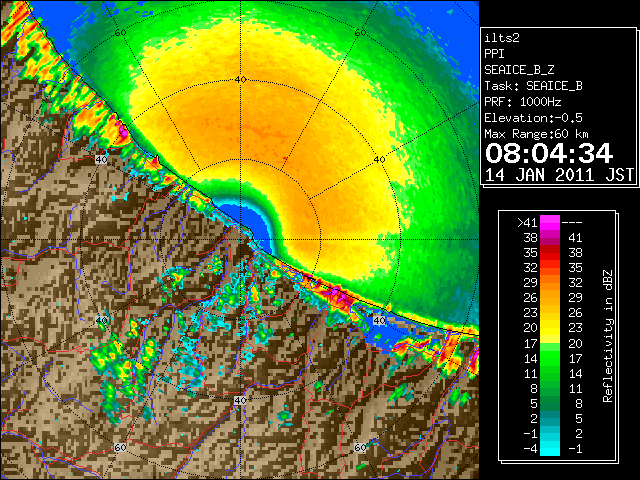Select the '14 JAN 2011 JST' date
Viewport: 640px width, 480px height.
[x=559, y=175]
